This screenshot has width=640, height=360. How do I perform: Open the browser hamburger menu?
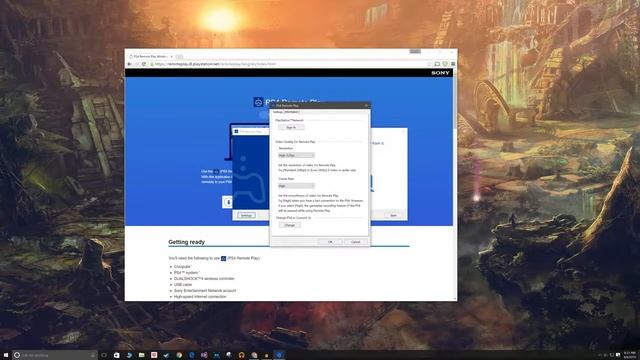point(453,64)
